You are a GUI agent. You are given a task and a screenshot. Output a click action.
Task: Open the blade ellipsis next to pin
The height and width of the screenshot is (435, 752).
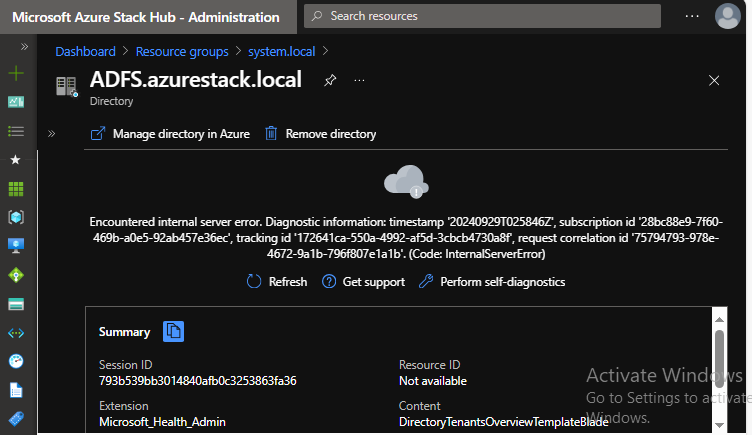click(359, 80)
